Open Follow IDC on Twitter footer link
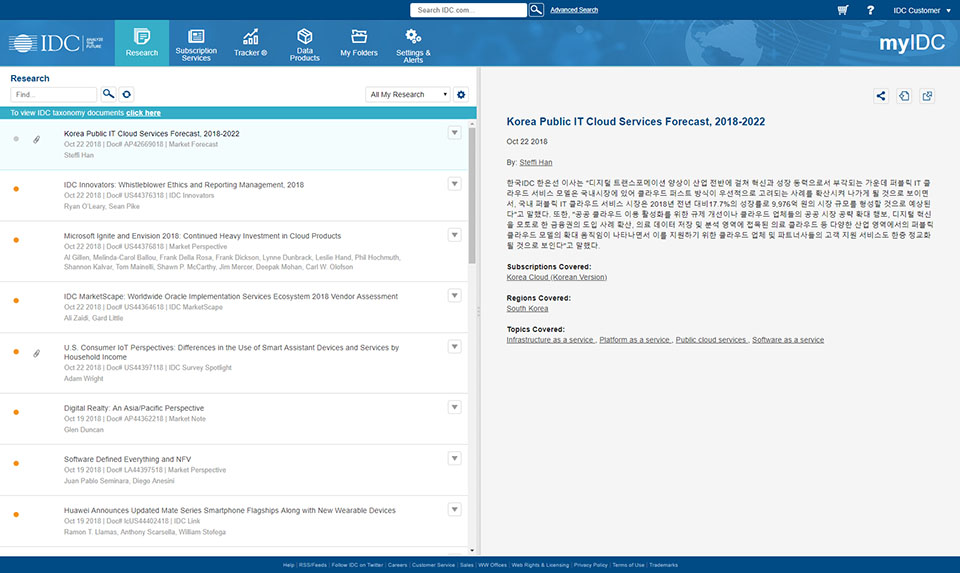The width and height of the screenshot is (960, 573). pos(357,565)
